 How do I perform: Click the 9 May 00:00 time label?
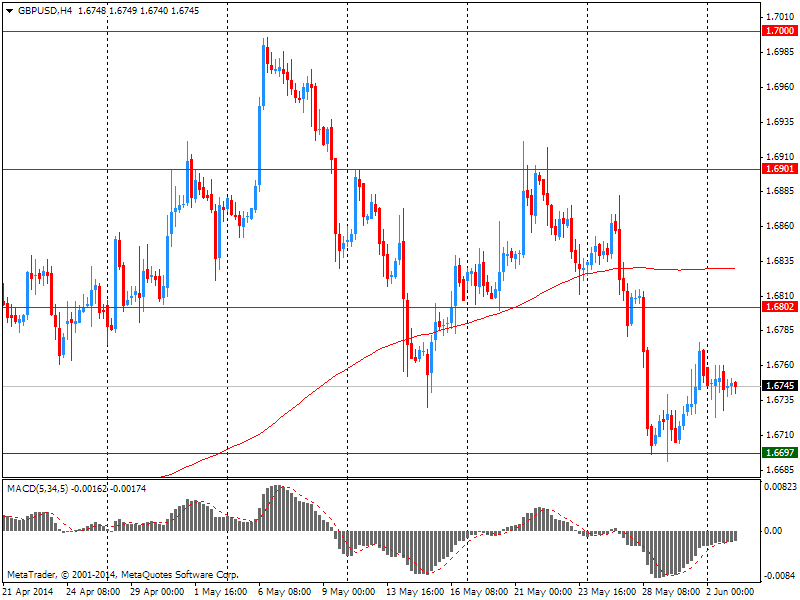pyautogui.click(x=349, y=592)
